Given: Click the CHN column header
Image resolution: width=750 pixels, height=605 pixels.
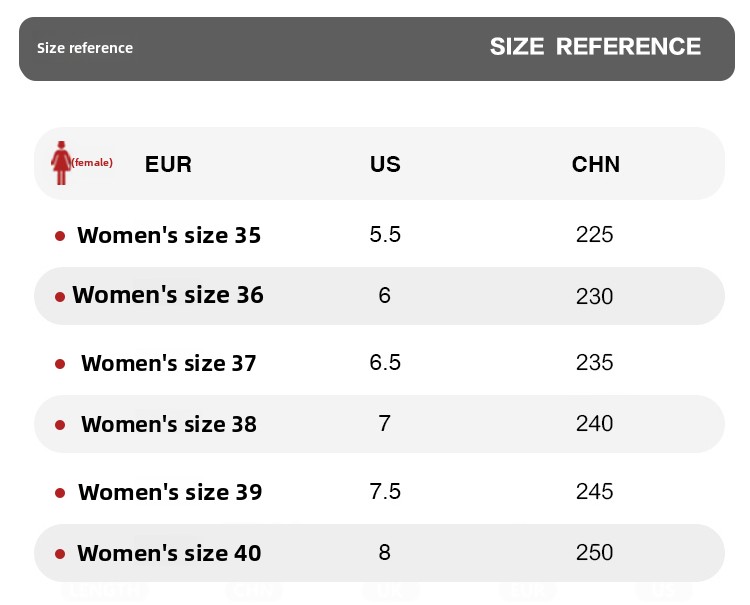Looking at the screenshot, I should click(x=596, y=164).
